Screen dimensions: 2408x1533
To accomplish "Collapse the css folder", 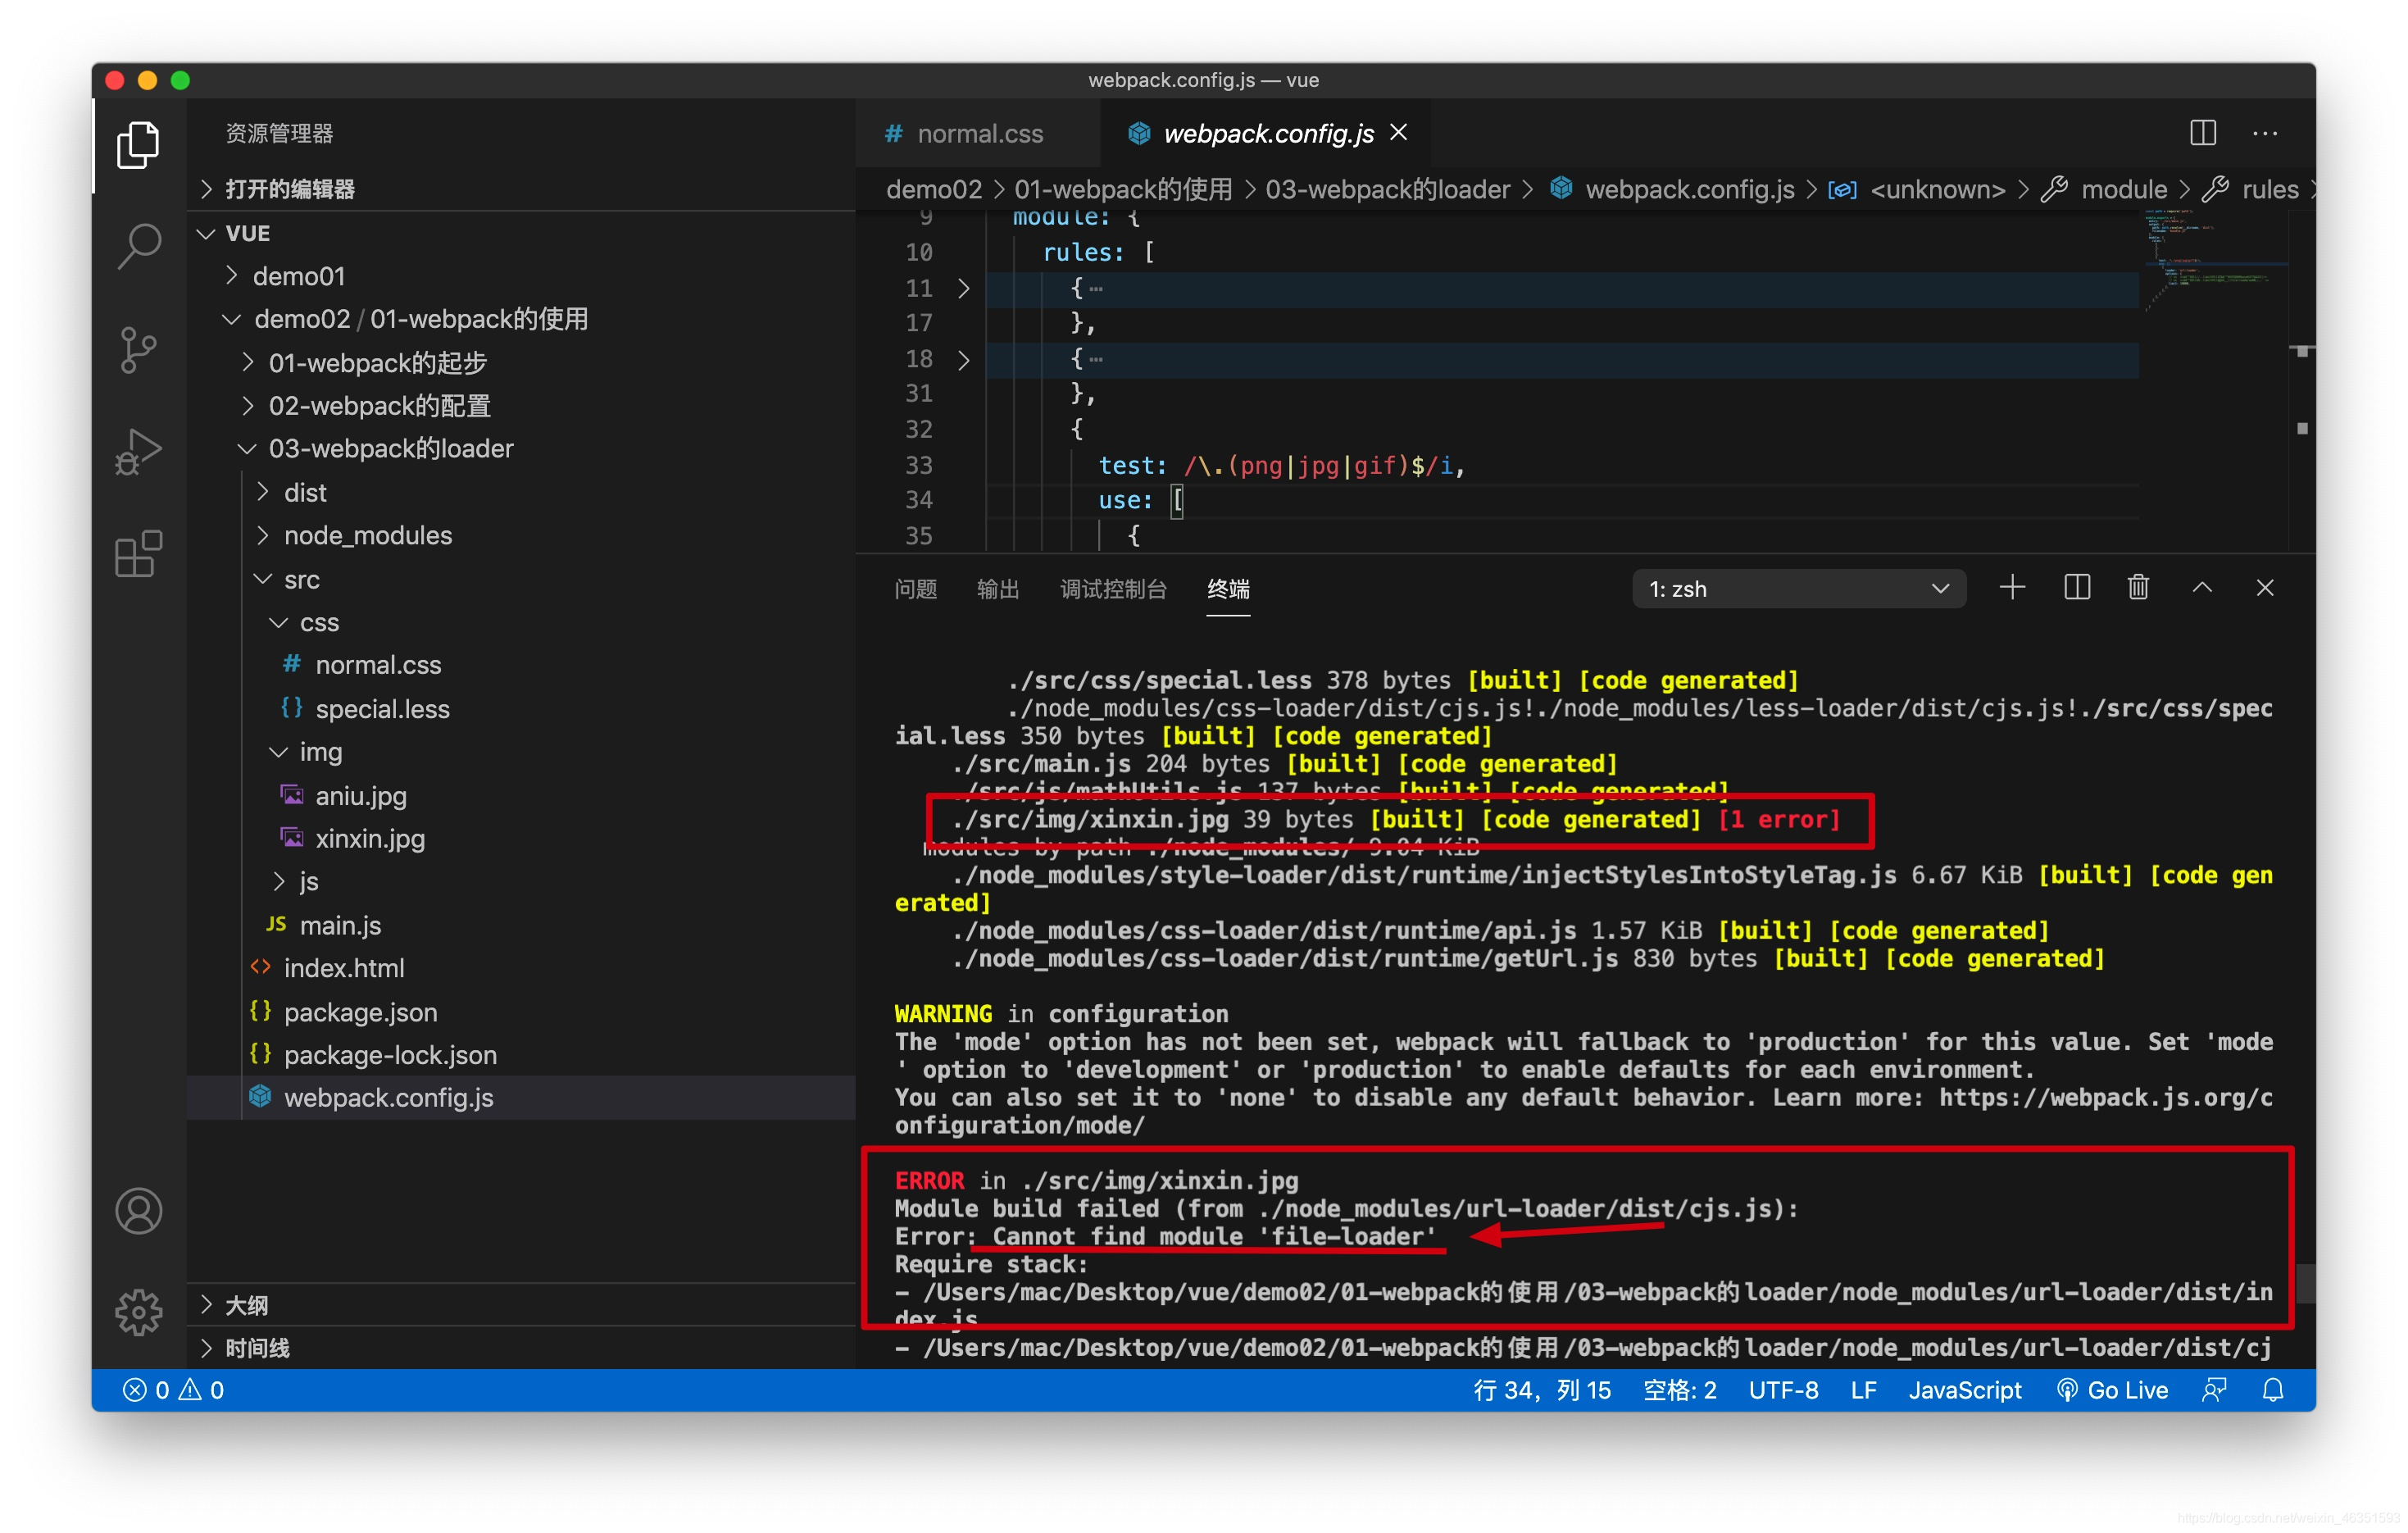I will [x=521, y=623].
